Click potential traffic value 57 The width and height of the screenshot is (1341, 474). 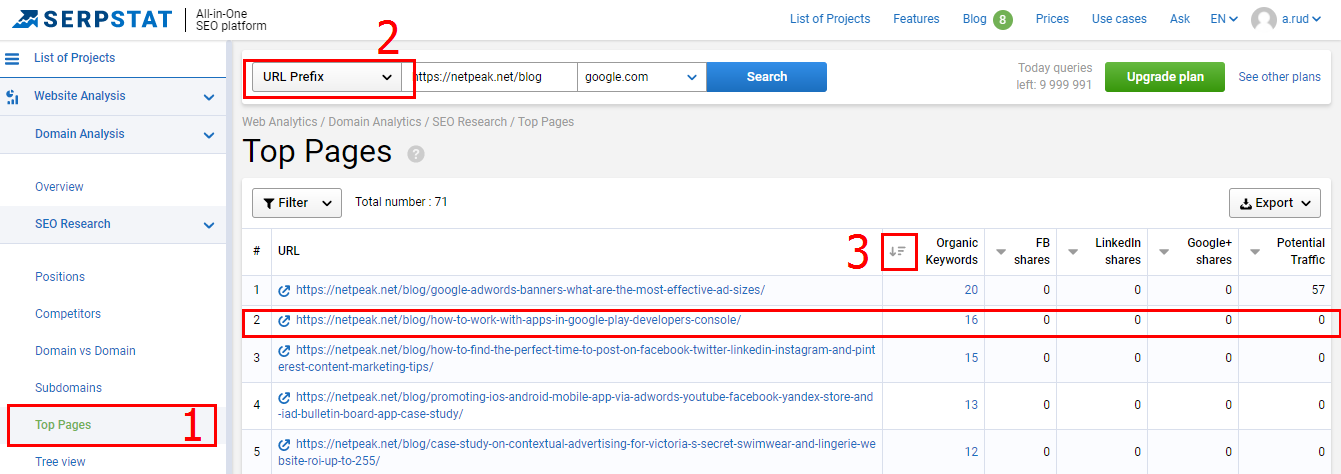1318,290
